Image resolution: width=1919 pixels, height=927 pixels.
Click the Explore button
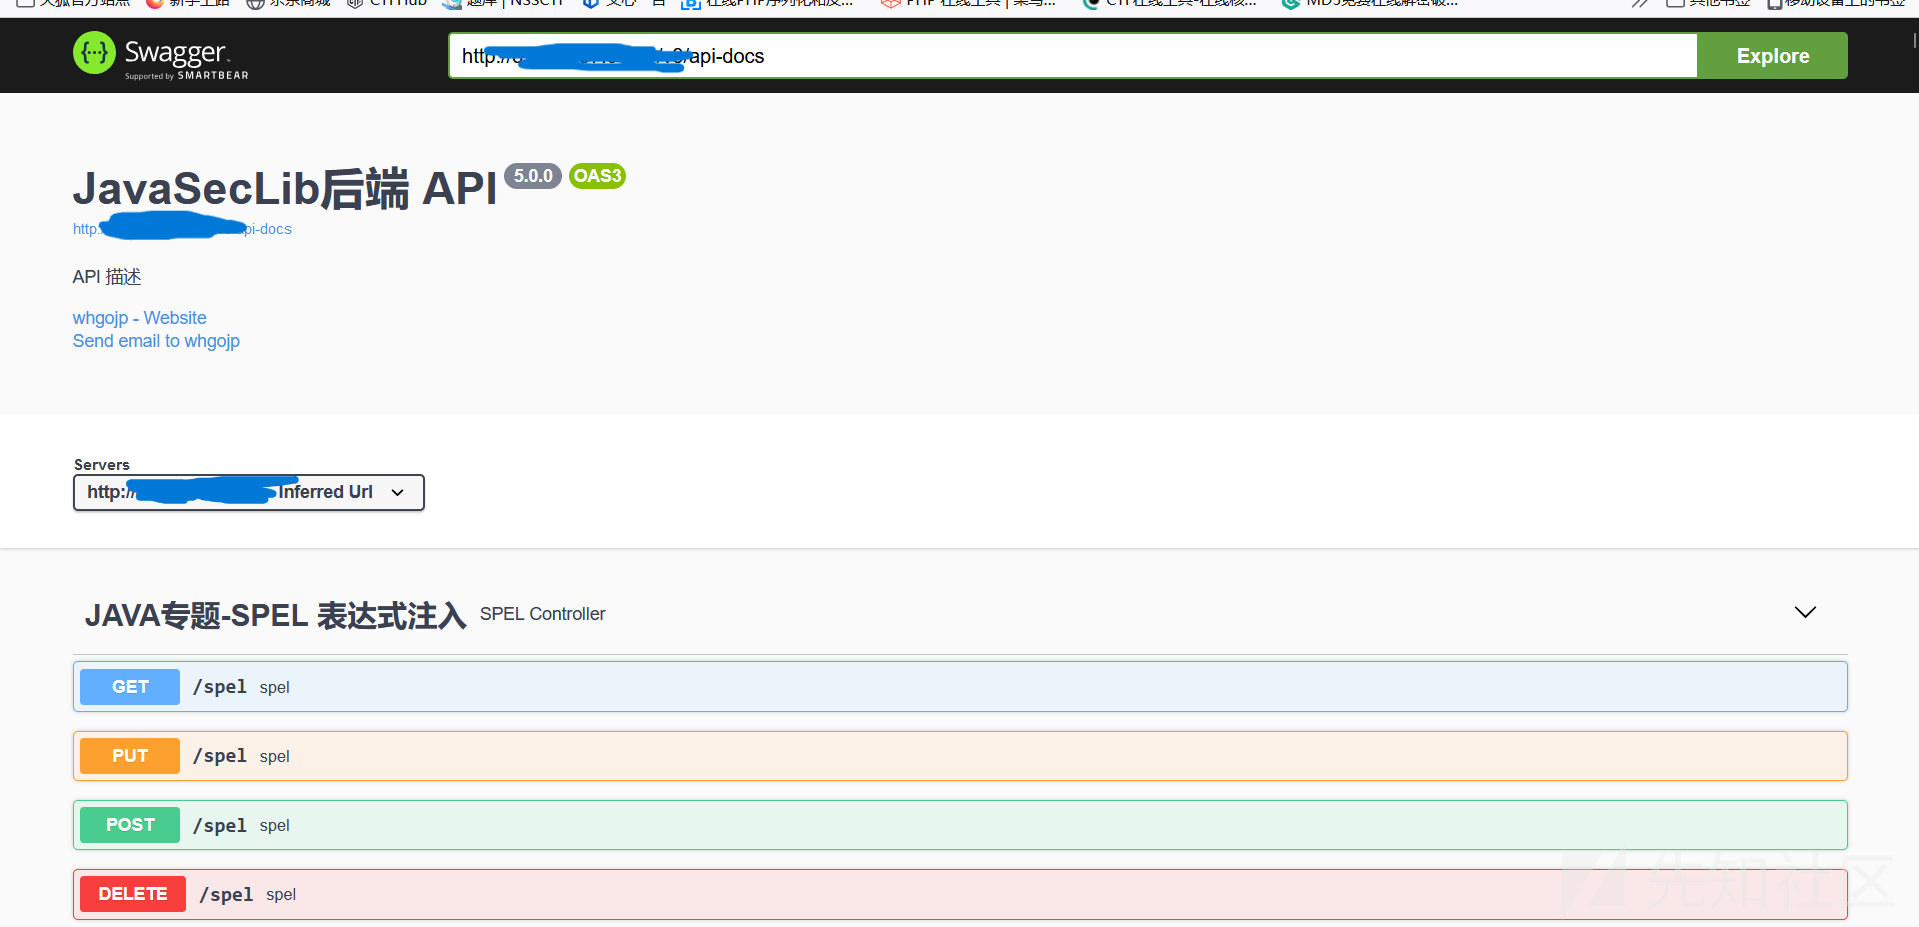(x=1772, y=56)
